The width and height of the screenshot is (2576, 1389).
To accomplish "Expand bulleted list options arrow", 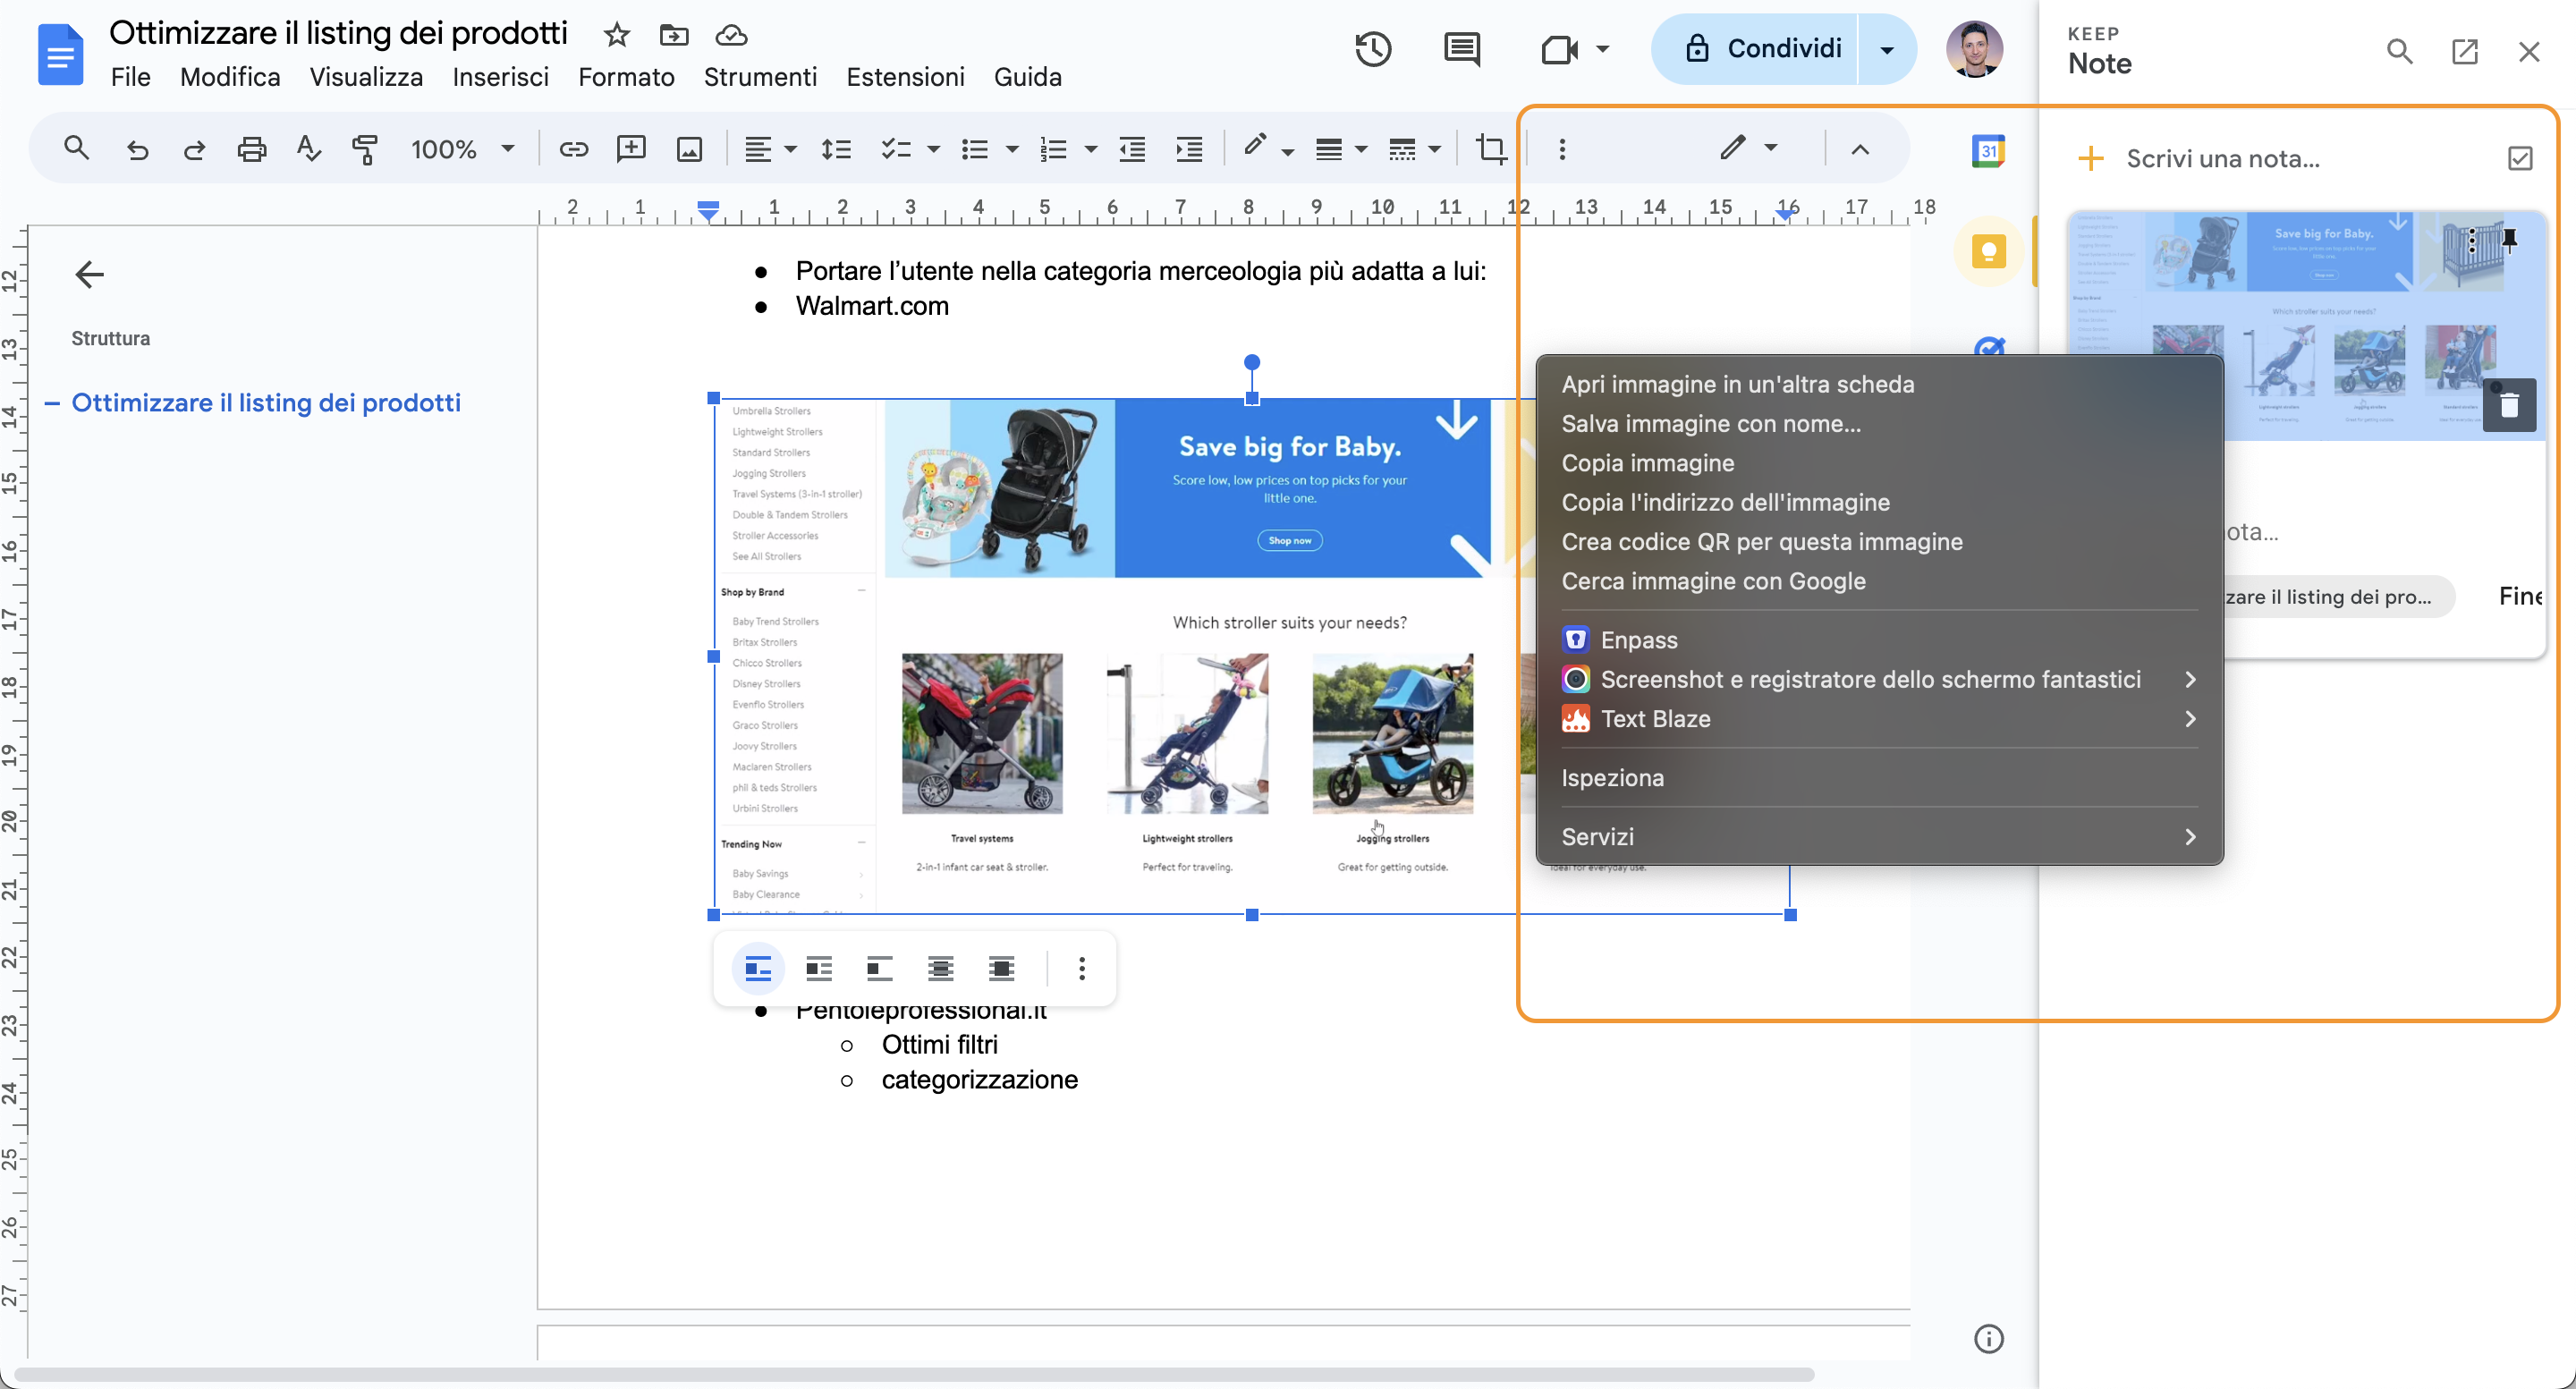I will [1012, 150].
